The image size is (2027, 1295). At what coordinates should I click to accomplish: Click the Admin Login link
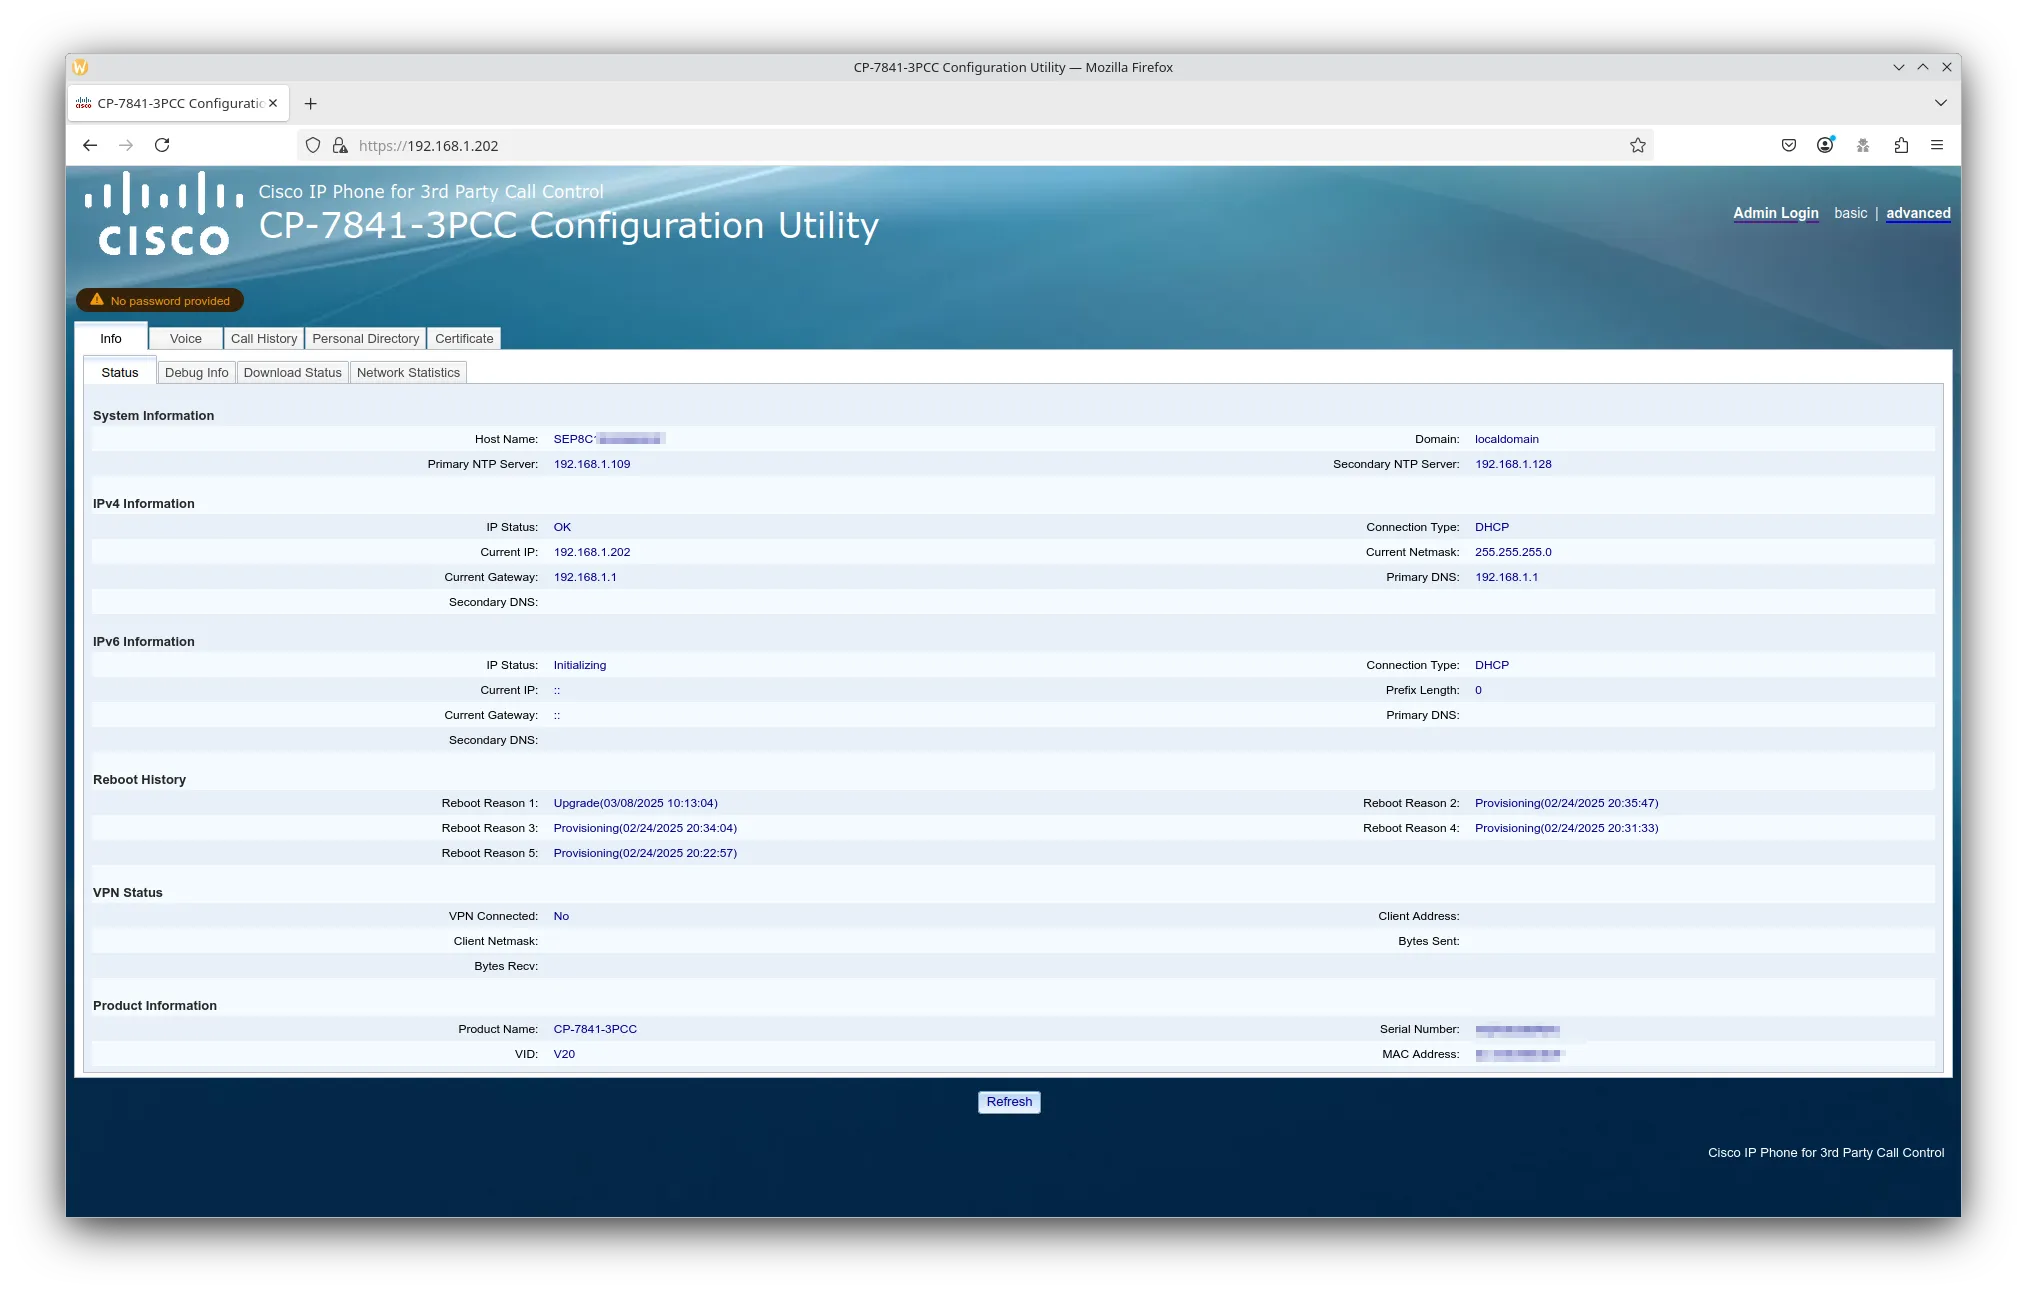(1776, 213)
